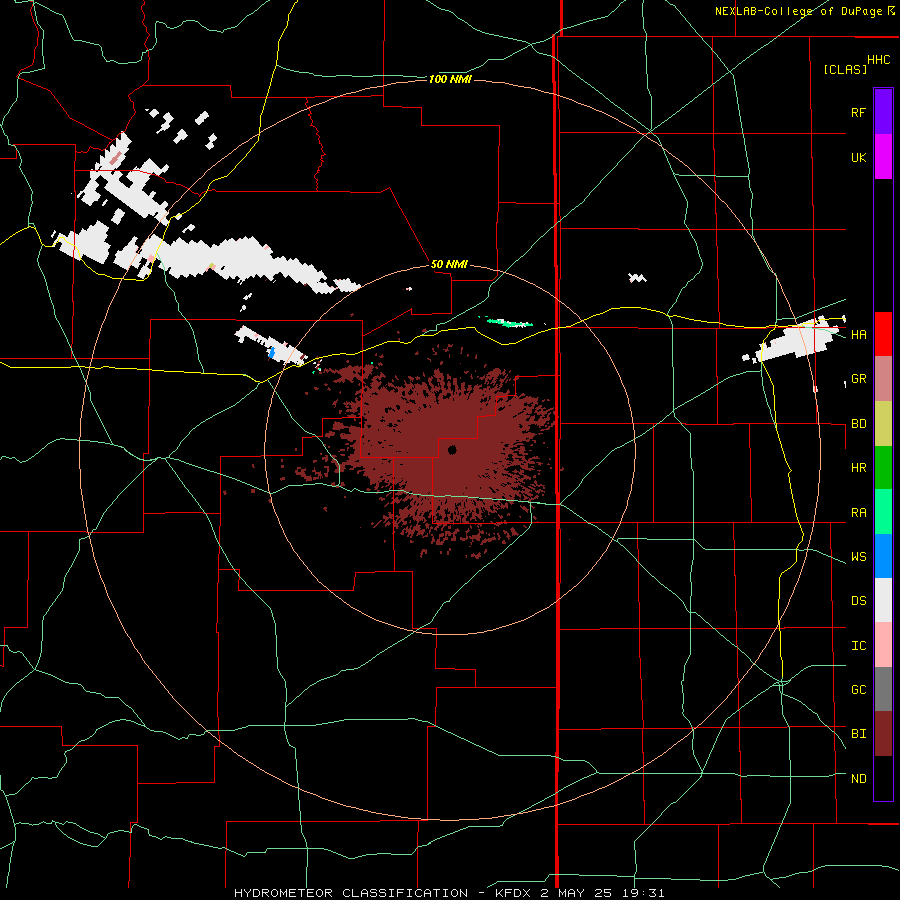Click the GR legend label

[x=858, y=379]
